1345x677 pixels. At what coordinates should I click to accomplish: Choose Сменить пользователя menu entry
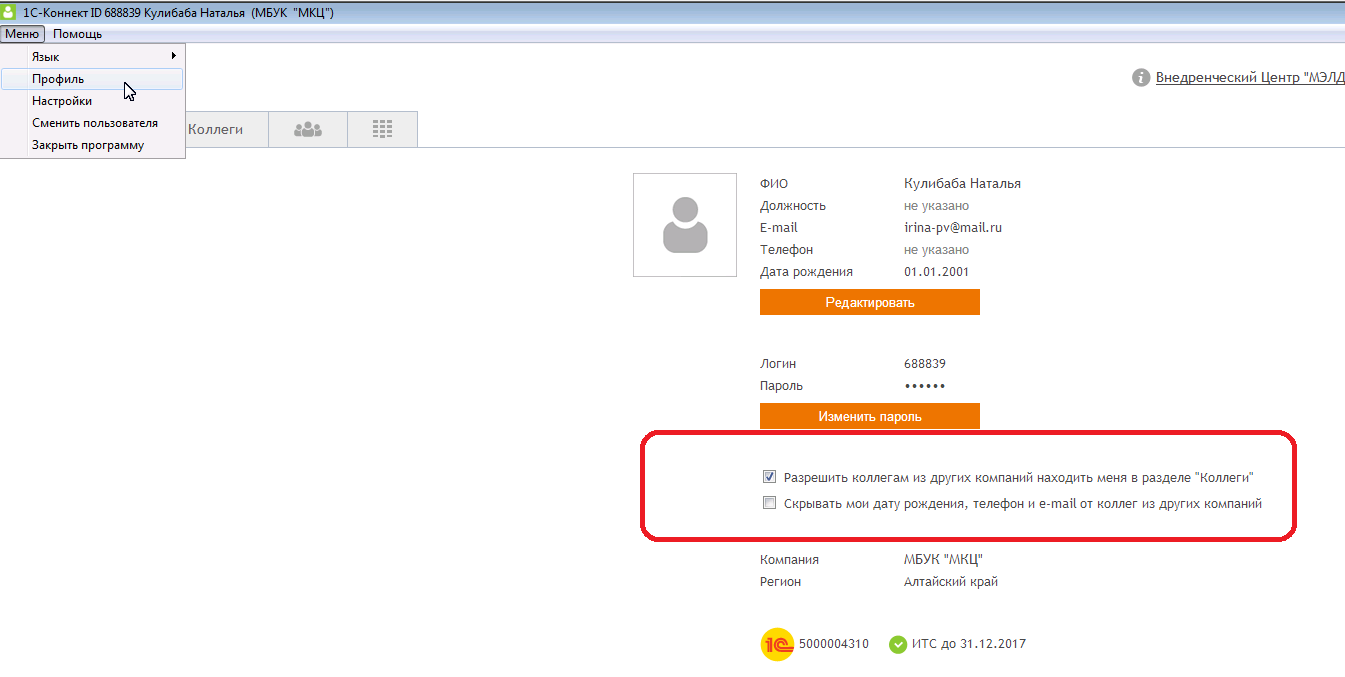click(92, 123)
